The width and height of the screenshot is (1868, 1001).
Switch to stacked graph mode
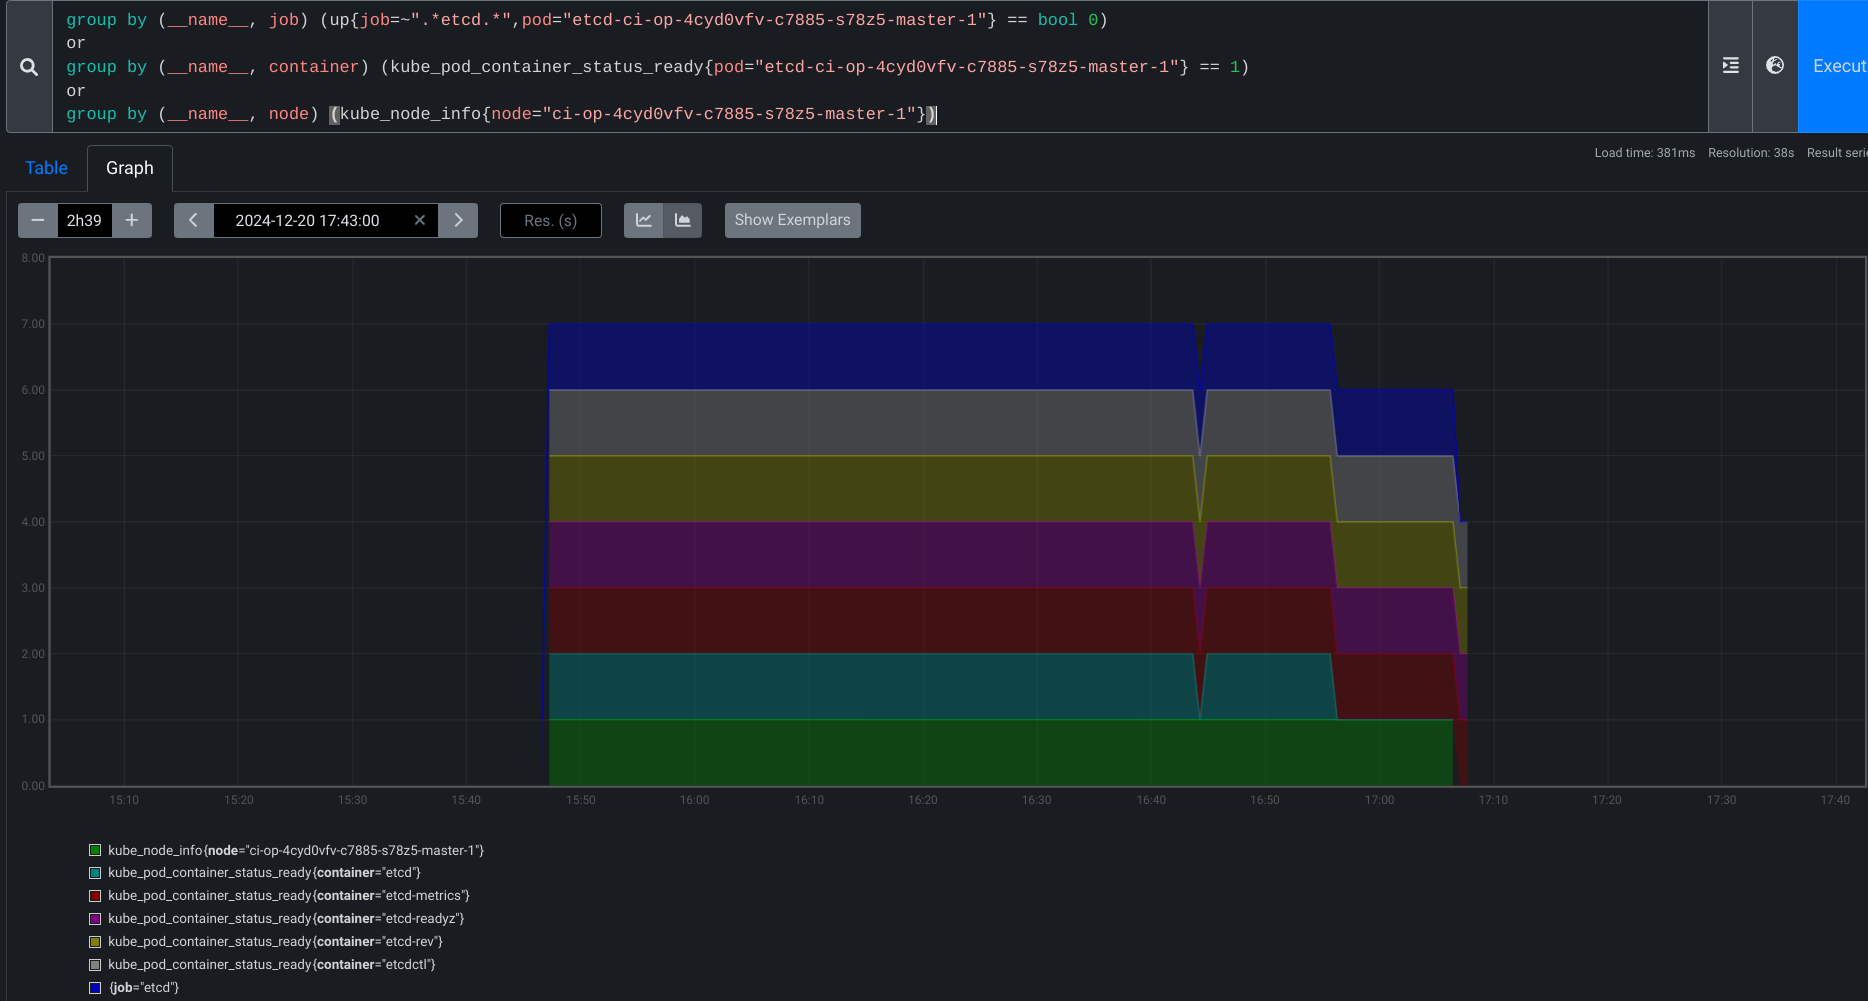coord(683,220)
